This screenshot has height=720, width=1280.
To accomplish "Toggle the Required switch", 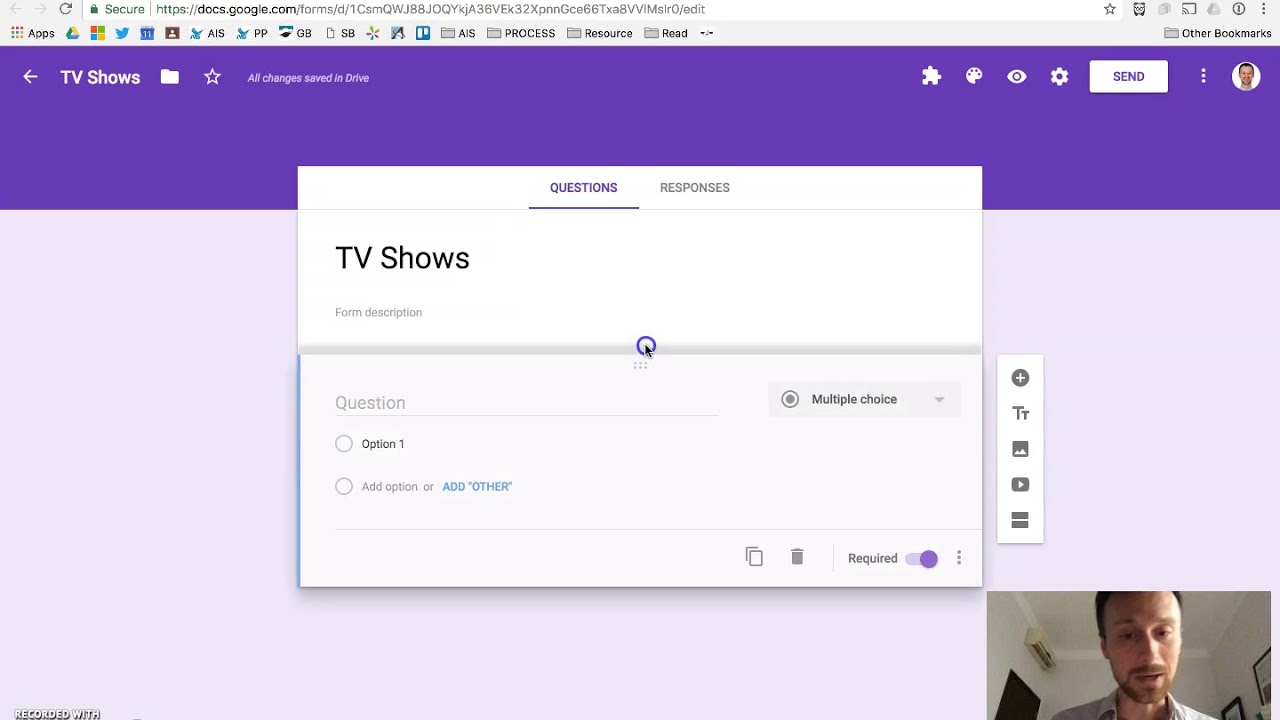I will pos(921,559).
